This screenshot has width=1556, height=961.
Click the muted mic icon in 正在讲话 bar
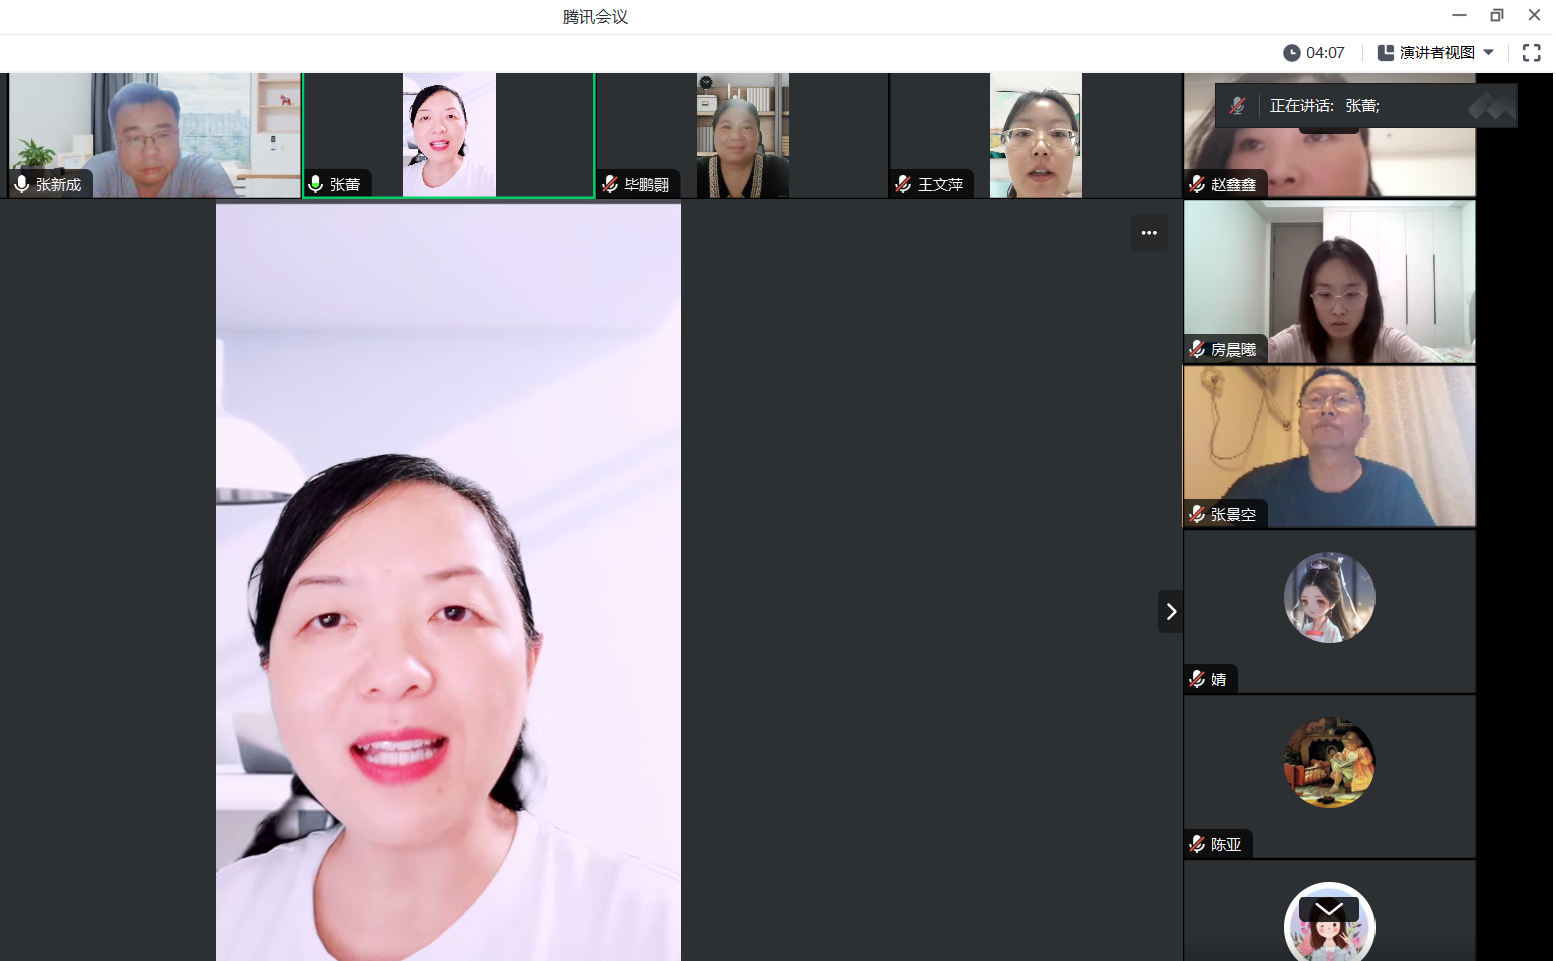1237,106
